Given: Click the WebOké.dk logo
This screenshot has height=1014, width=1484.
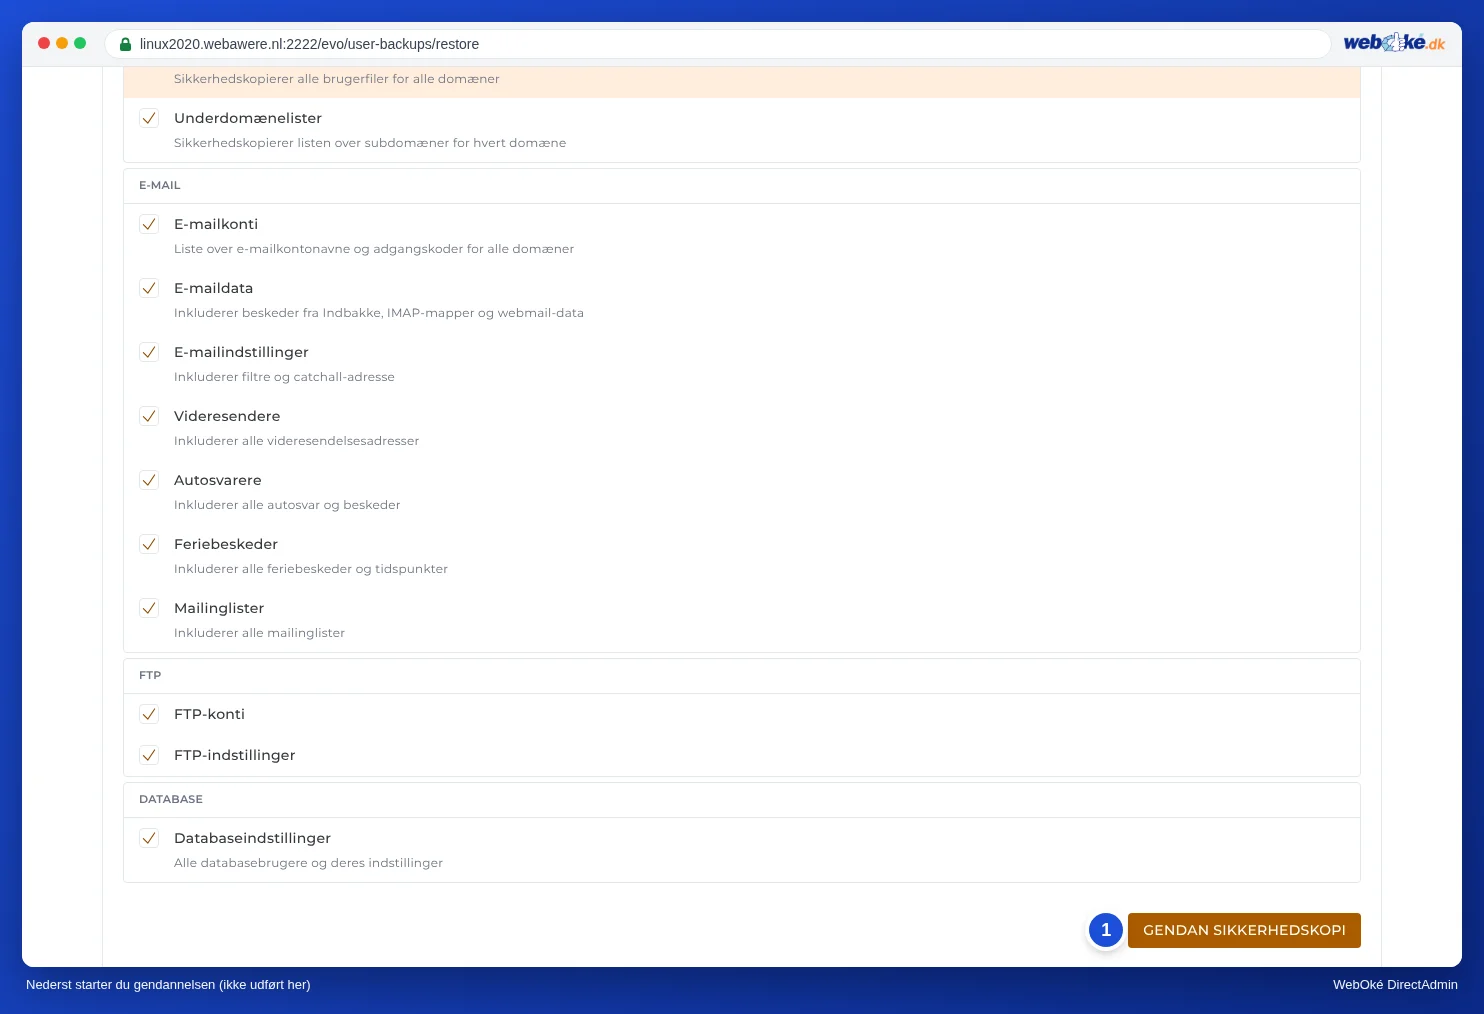Looking at the screenshot, I should coord(1394,43).
